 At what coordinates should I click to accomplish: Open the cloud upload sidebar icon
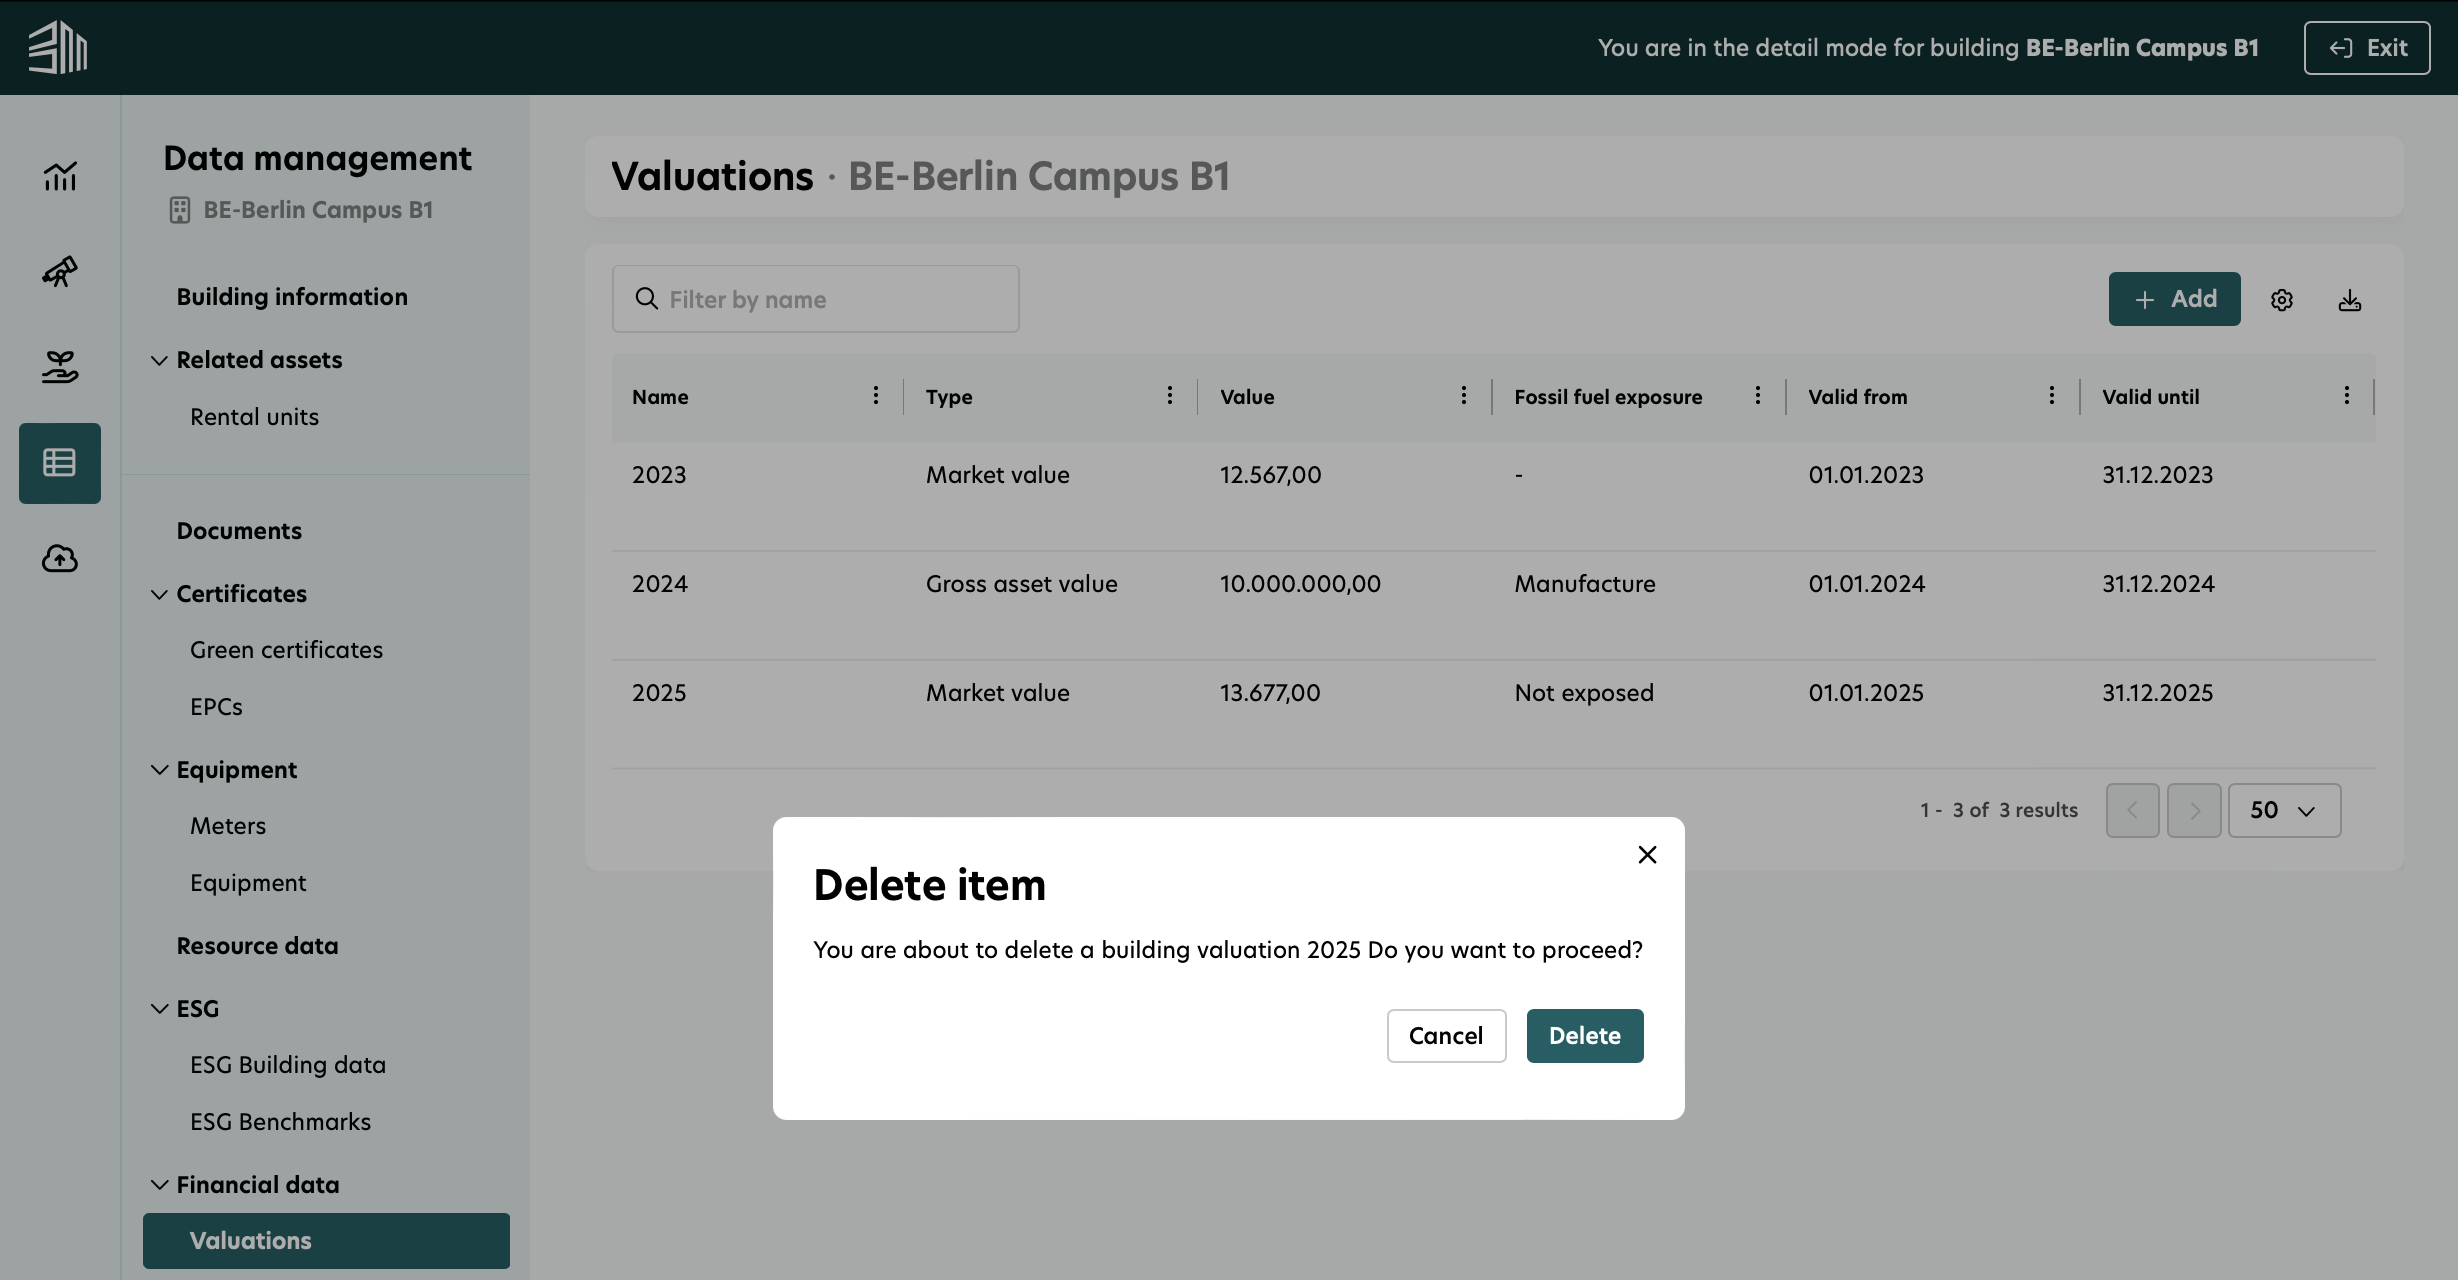59,559
